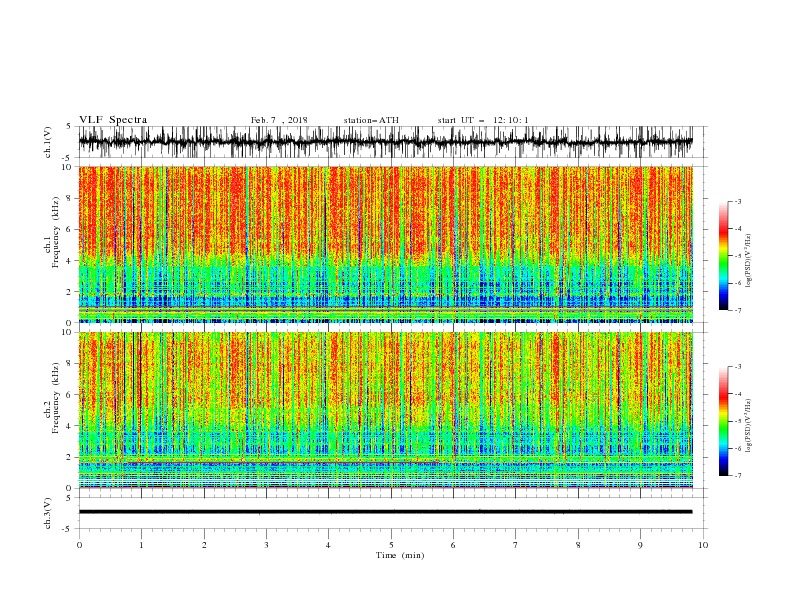Click time axis tick label "9"
The image size is (792, 612).
pyautogui.click(x=640, y=545)
